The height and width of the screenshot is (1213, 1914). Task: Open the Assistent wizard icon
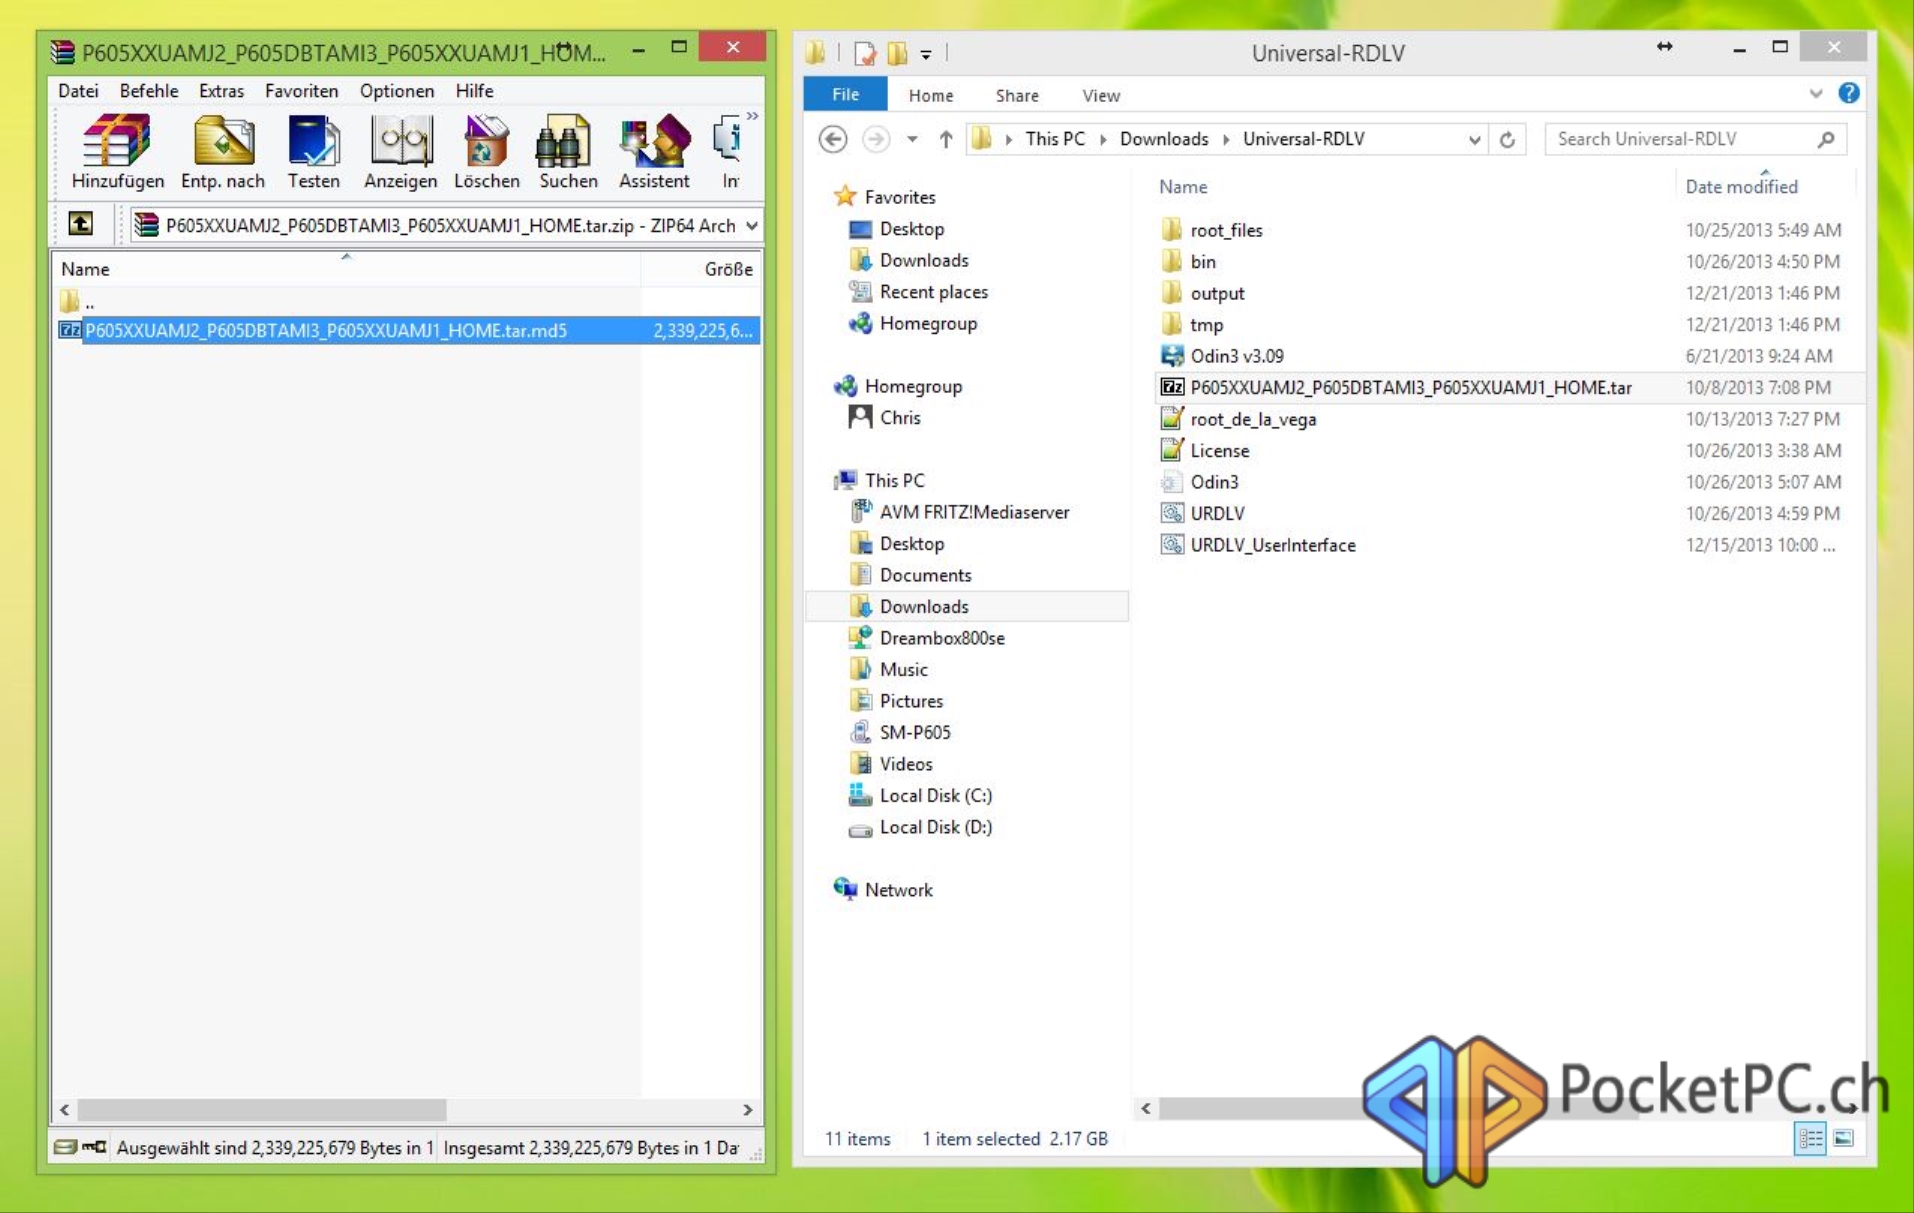(x=654, y=151)
